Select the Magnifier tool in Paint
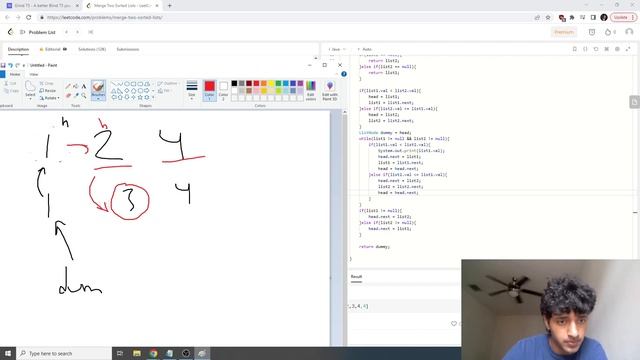The image size is (640, 360). 84,95
